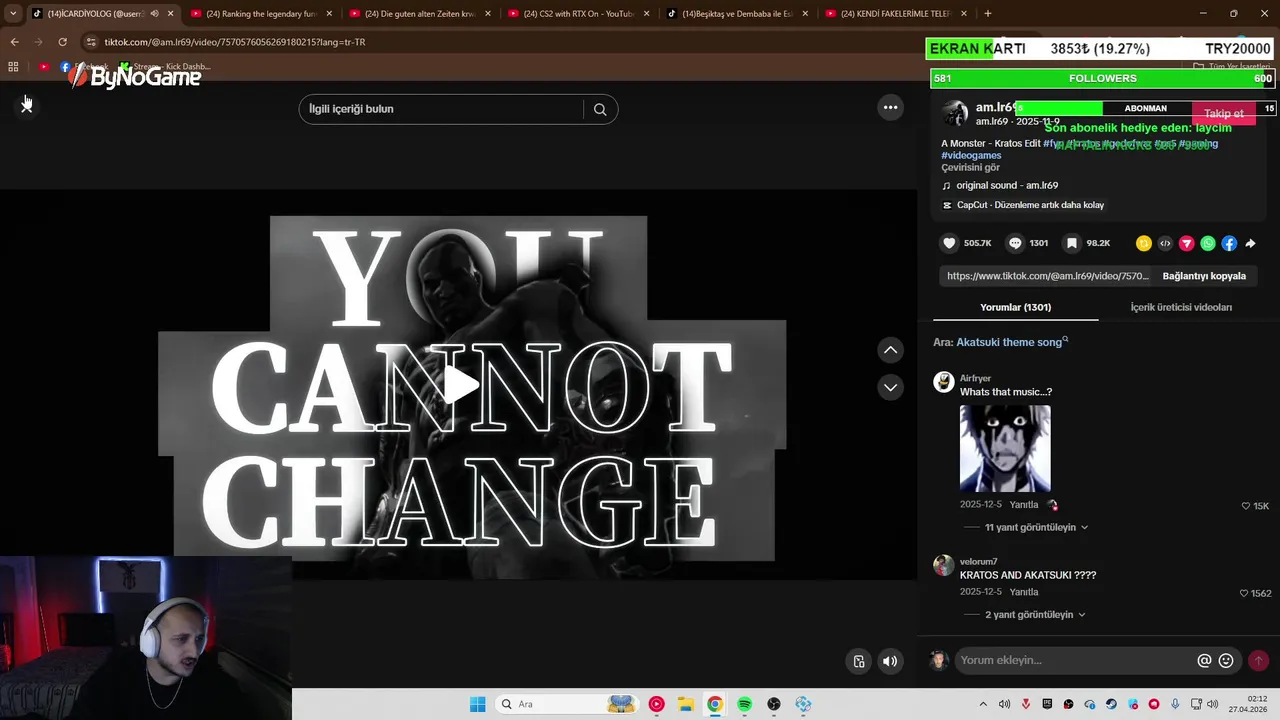Image resolution: width=1280 pixels, height=720 pixels.
Task: Mute the CARDİYOLOG tab audio icon
Action: pyautogui.click(x=154, y=14)
